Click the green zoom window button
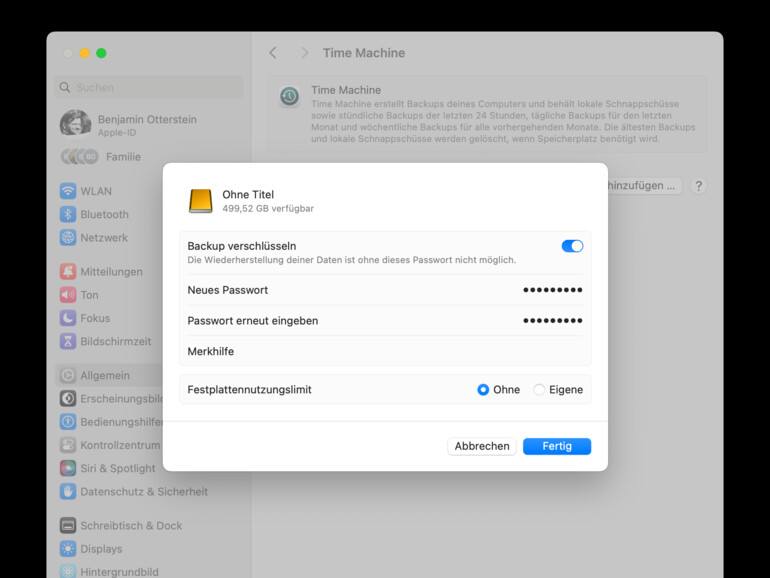 pyautogui.click(x=101, y=53)
